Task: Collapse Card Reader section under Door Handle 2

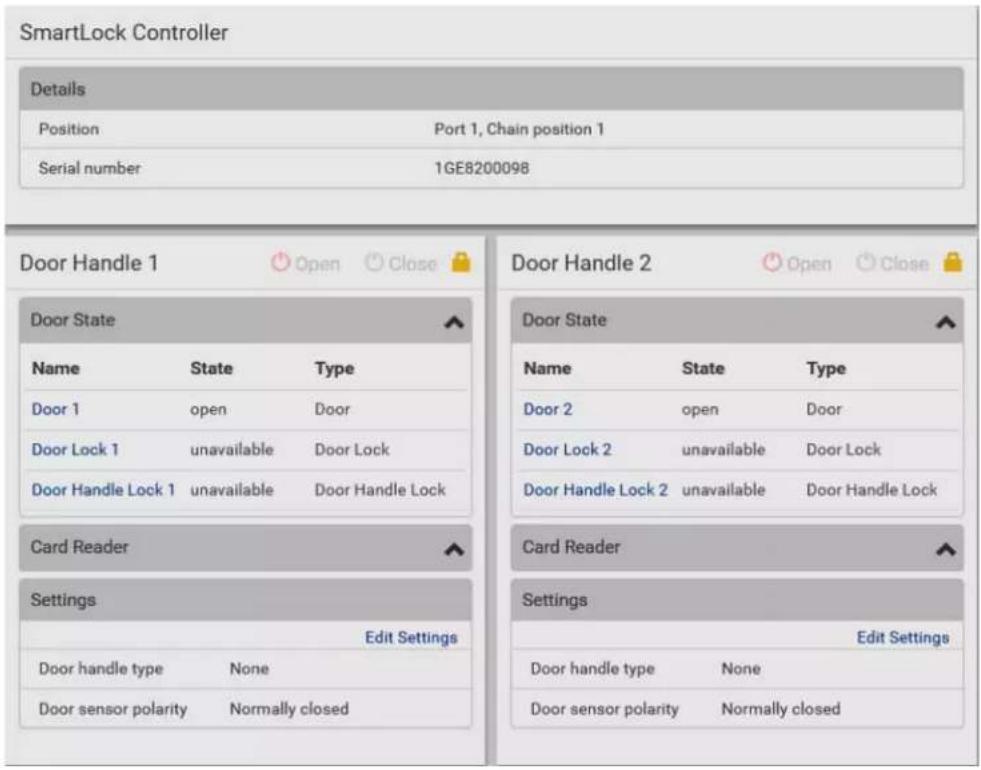Action: pyautogui.click(x=946, y=550)
